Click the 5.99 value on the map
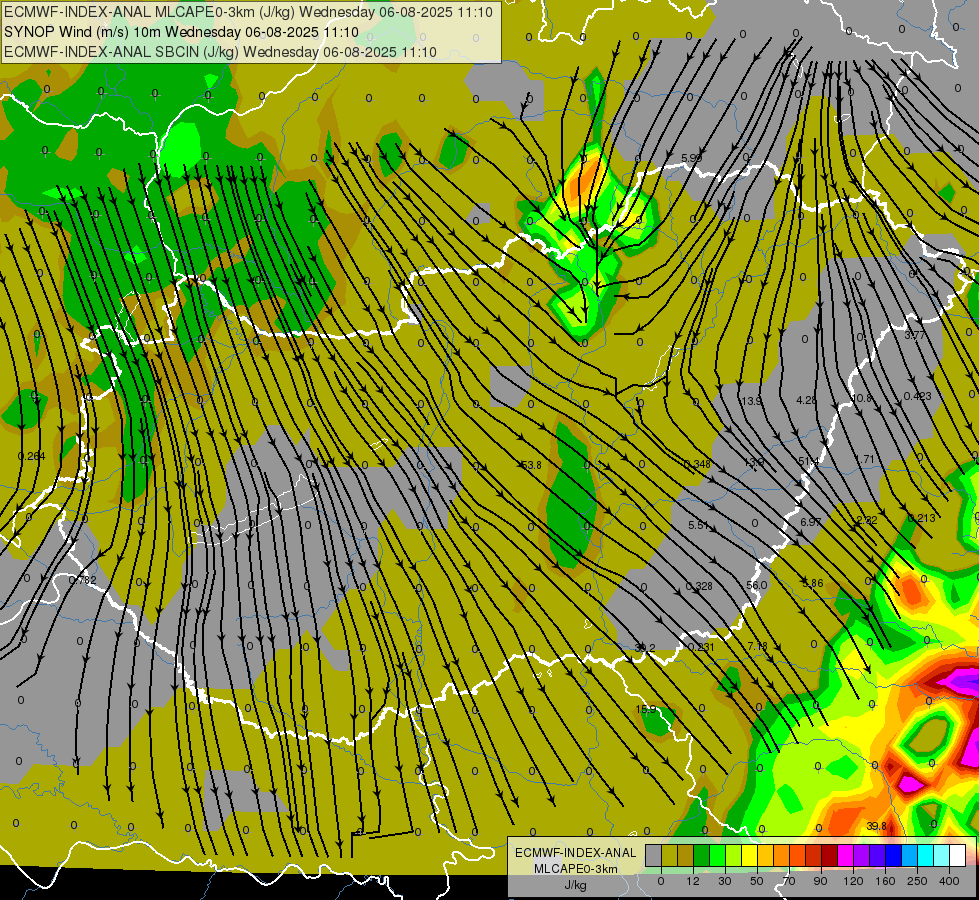979x900 pixels. tap(691, 158)
